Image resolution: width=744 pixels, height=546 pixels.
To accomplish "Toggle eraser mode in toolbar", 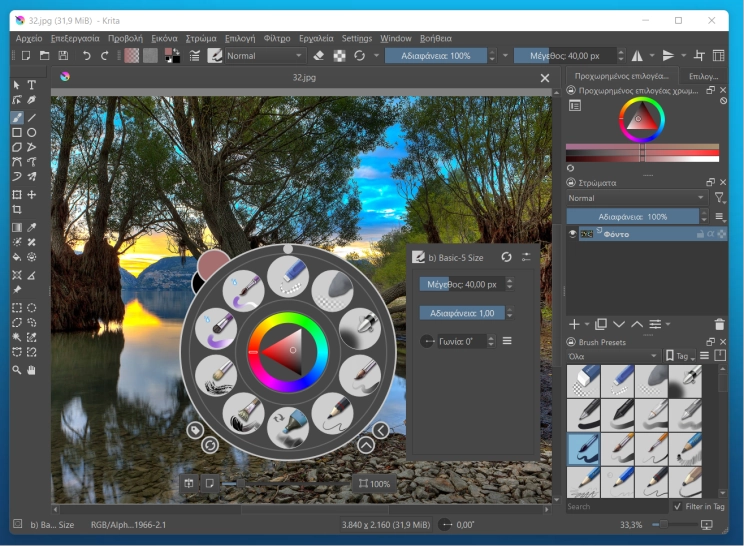I will pos(318,56).
